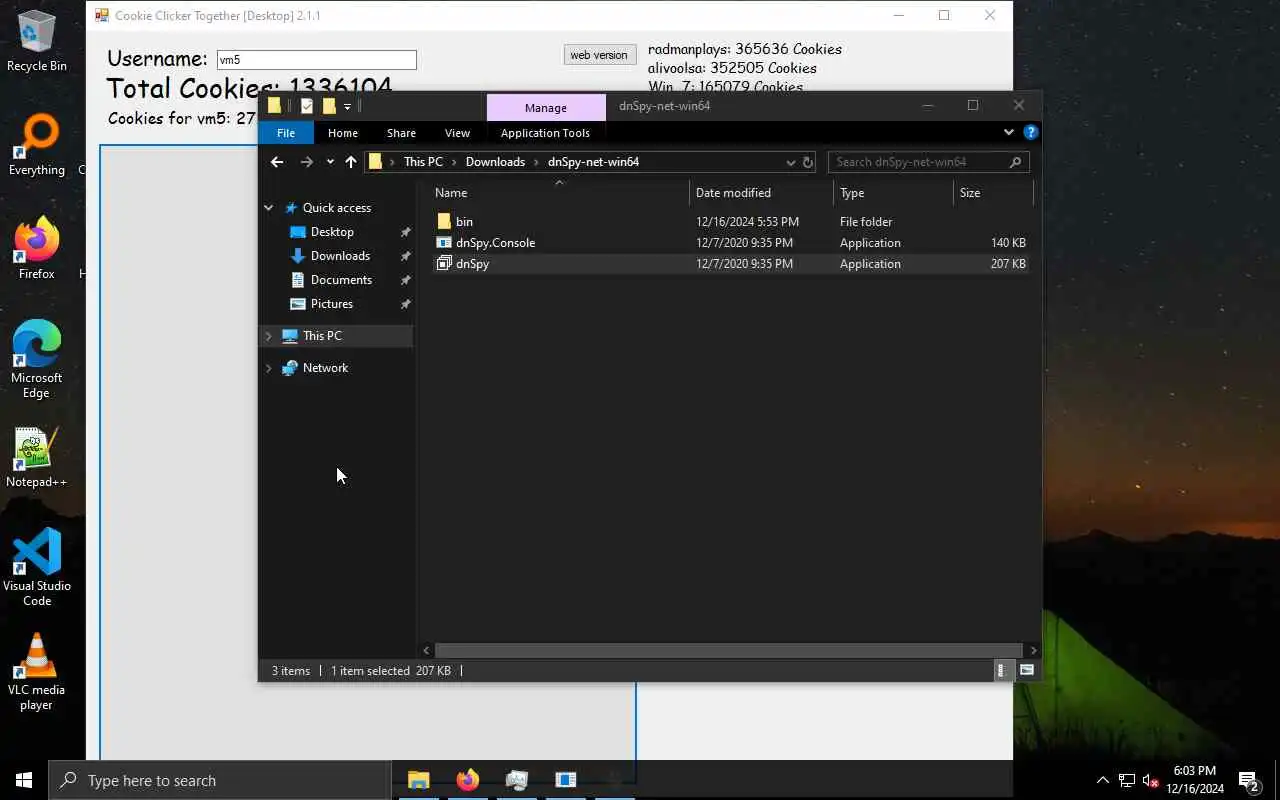This screenshot has height=800, width=1280.
Task: Click the horizontal scrollbar's right arrow
Action: pyautogui.click(x=1033, y=650)
